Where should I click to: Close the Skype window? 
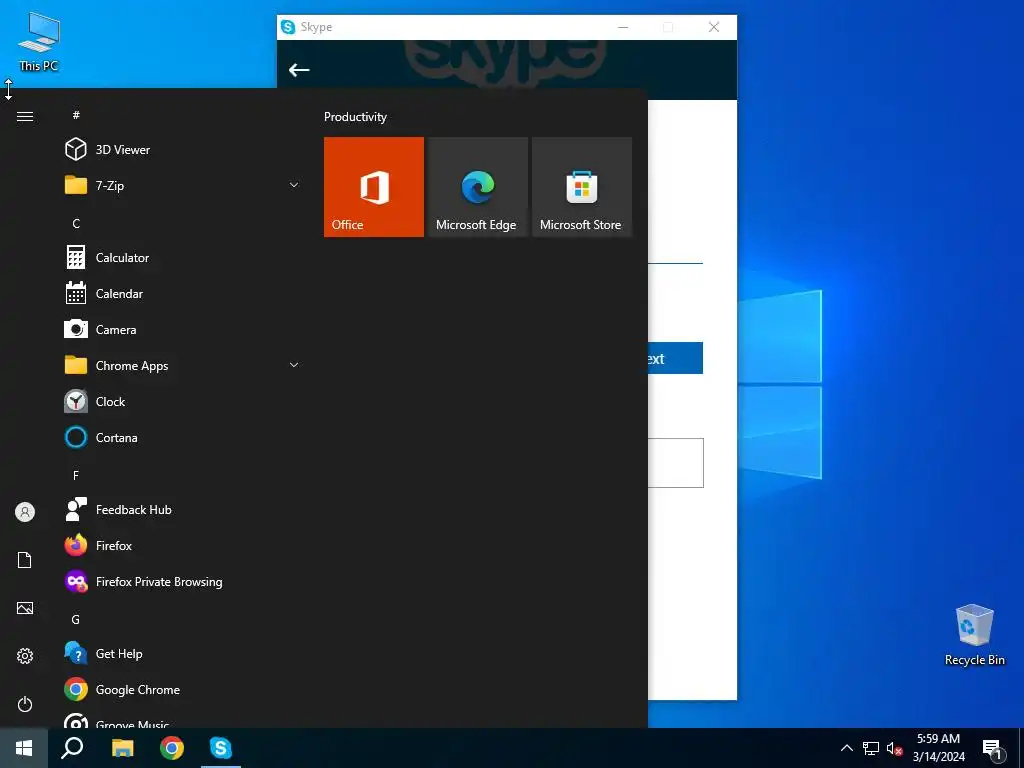point(714,27)
